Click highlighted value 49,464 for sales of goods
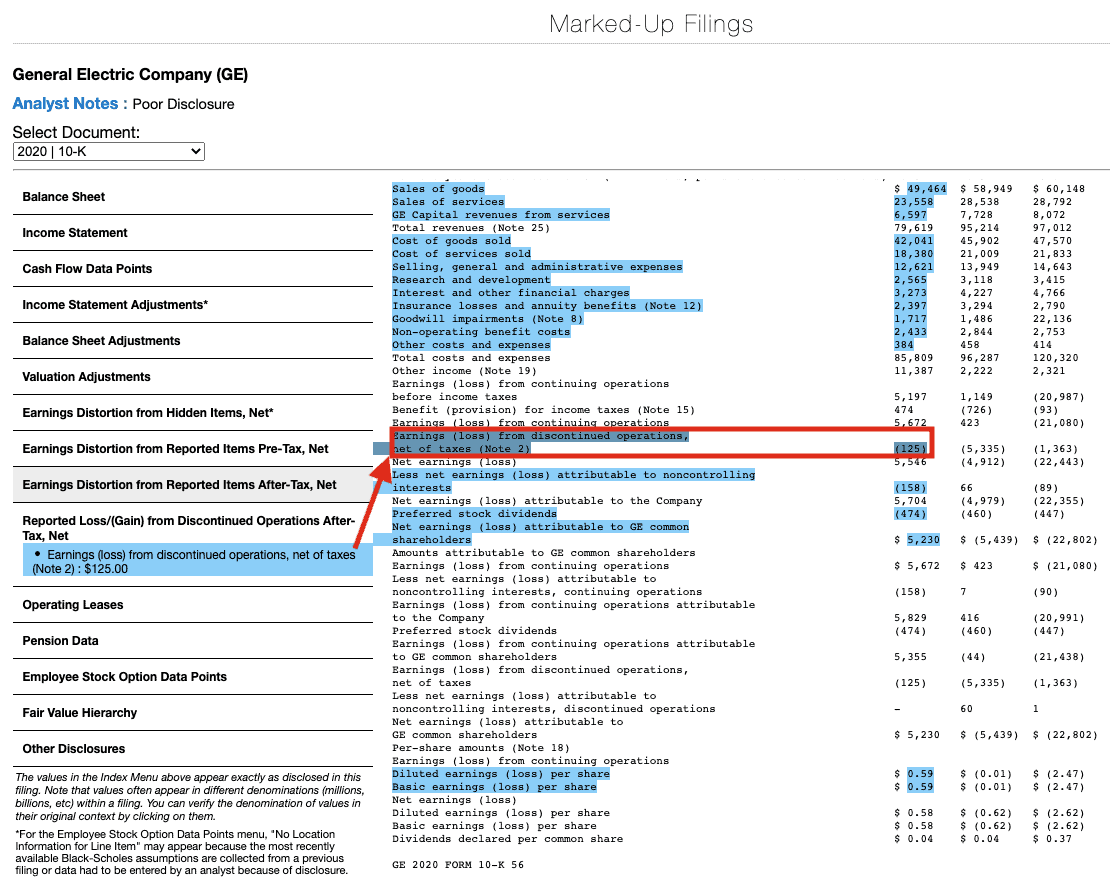 pyautogui.click(x=927, y=189)
